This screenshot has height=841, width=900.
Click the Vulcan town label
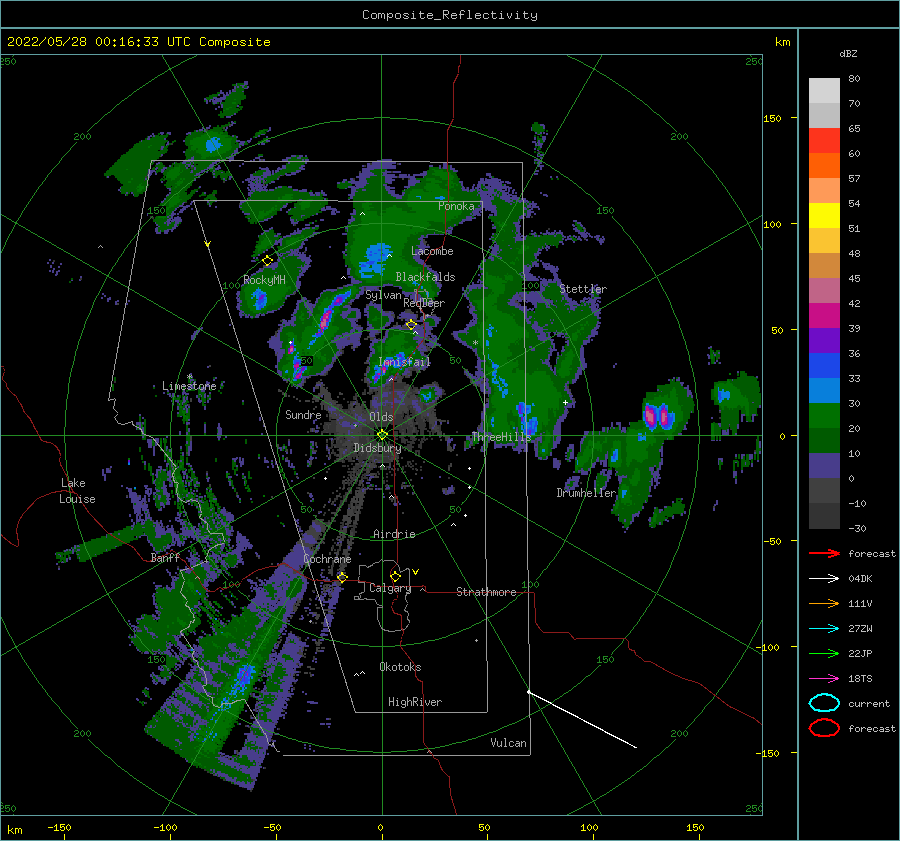(508, 743)
